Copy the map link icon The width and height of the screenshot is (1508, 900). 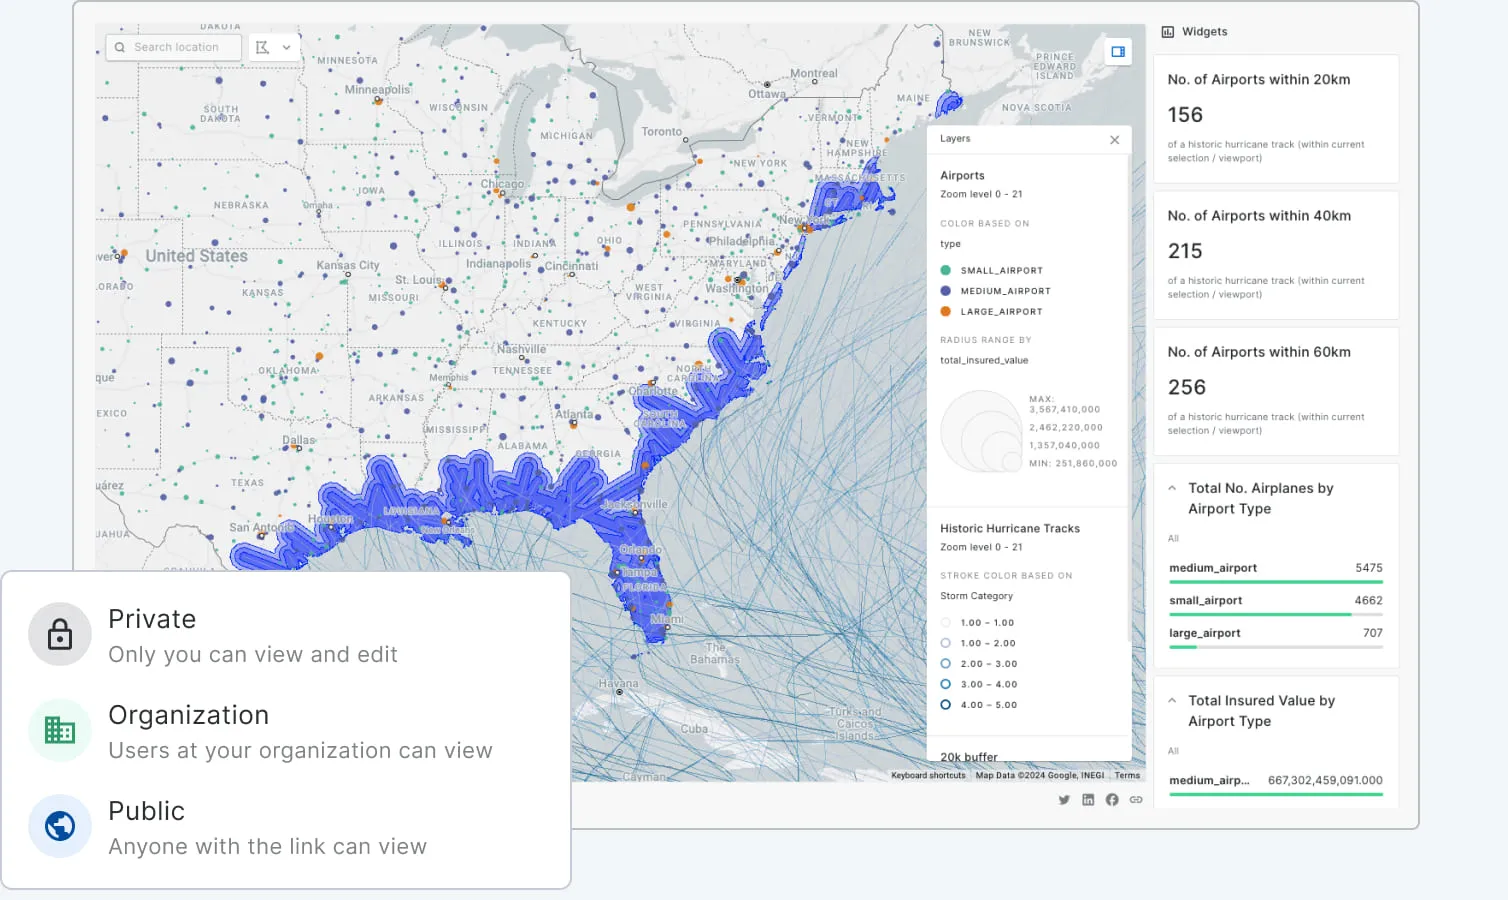tap(1136, 800)
